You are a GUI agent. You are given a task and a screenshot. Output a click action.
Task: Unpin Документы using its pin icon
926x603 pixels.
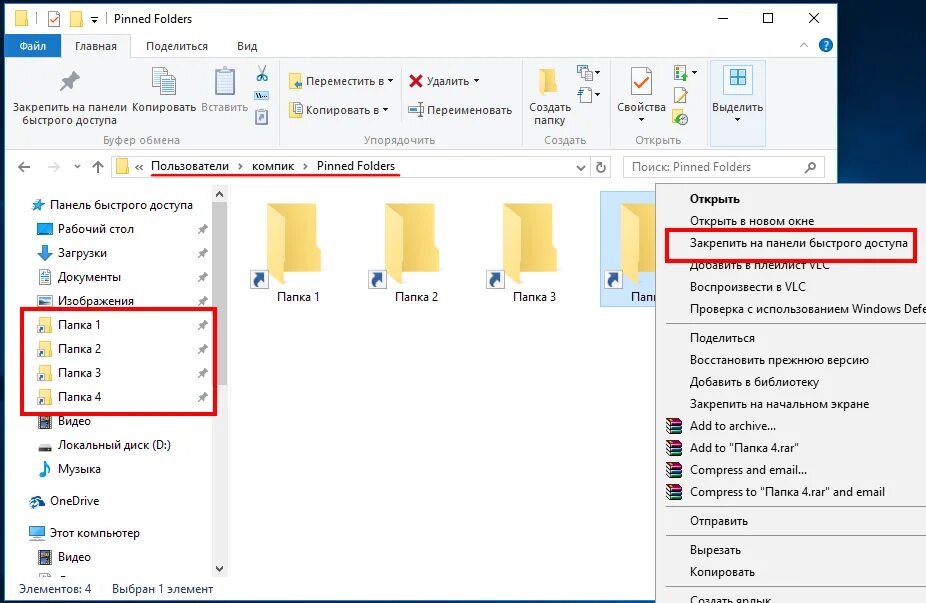(203, 276)
